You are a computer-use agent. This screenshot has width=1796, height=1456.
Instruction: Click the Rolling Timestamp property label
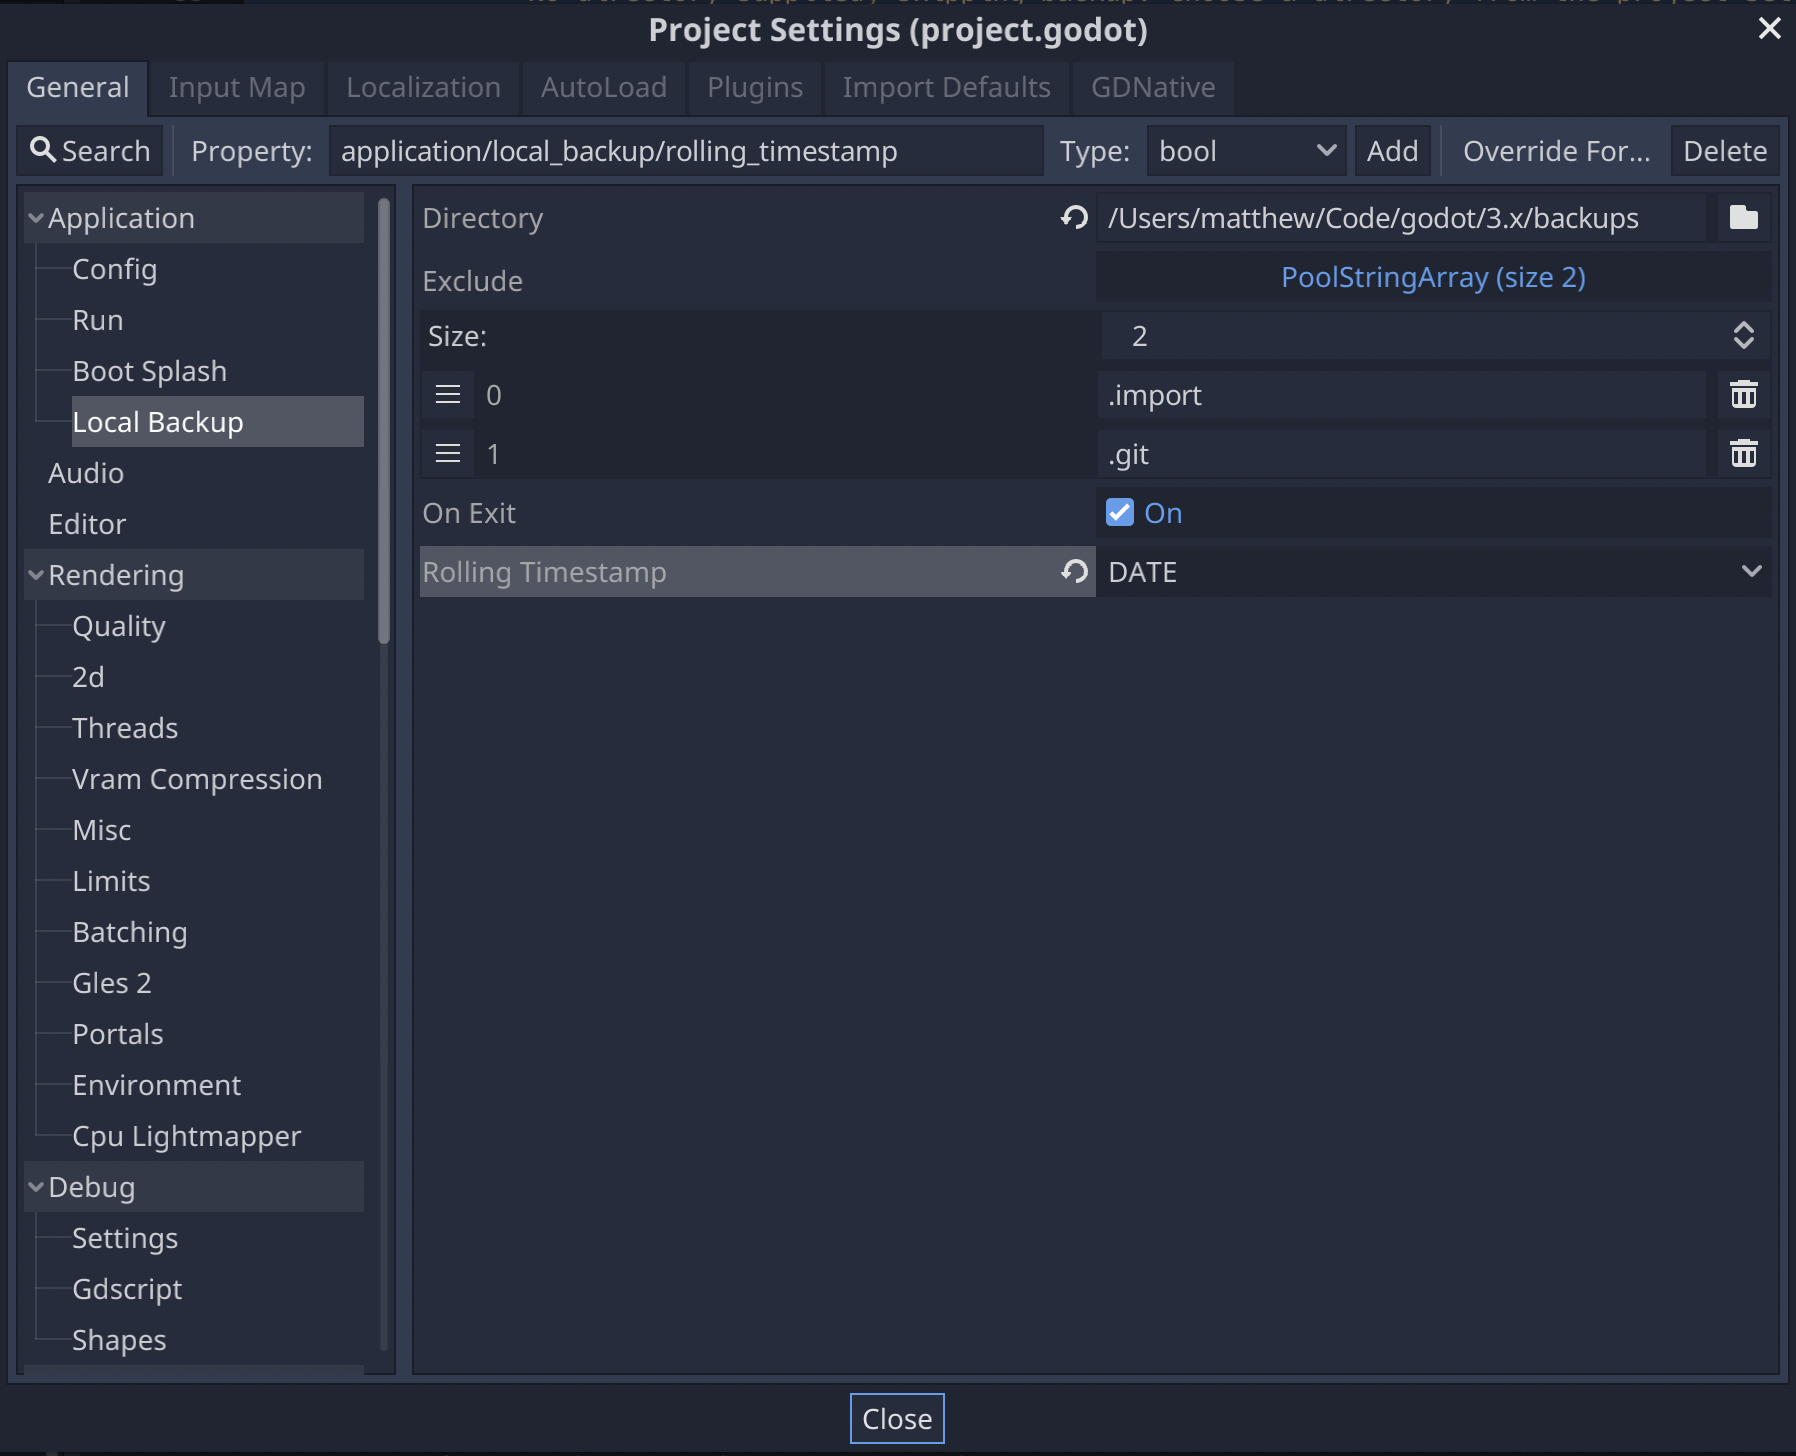pos(544,572)
